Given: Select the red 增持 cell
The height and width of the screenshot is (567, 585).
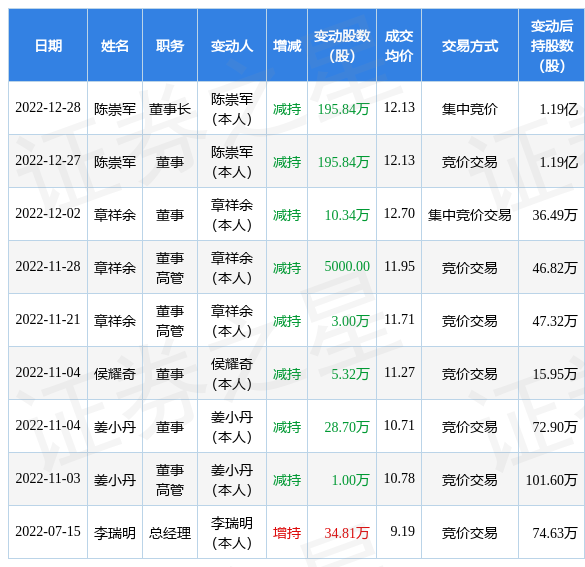Looking at the screenshot, I should [x=287, y=533].
